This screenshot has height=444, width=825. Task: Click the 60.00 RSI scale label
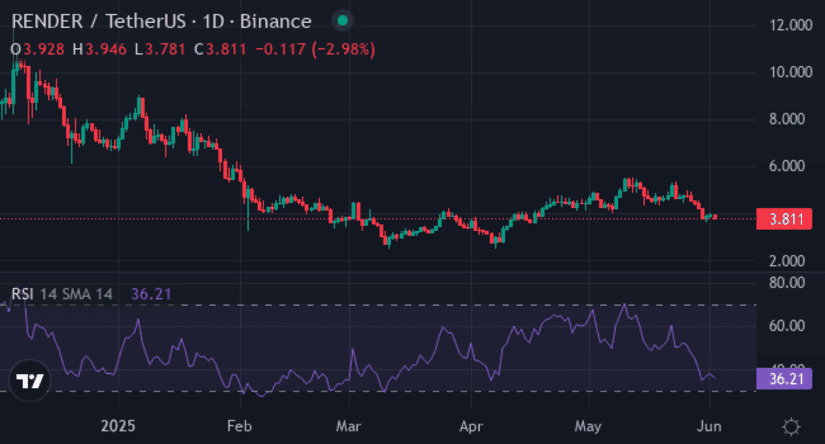click(787, 326)
